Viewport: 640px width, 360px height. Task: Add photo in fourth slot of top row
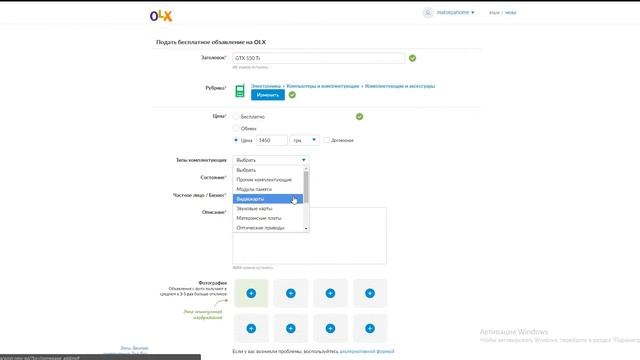tap(370, 293)
